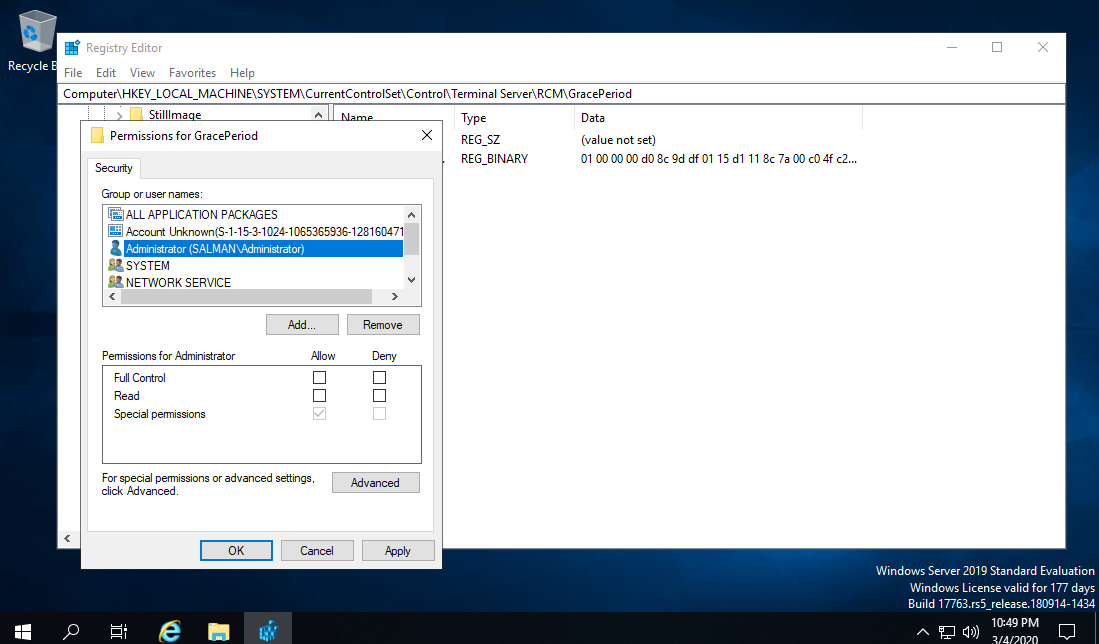Click registry tree scroll-up arrow
The image size is (1099, 644).
tap(318, 115)
